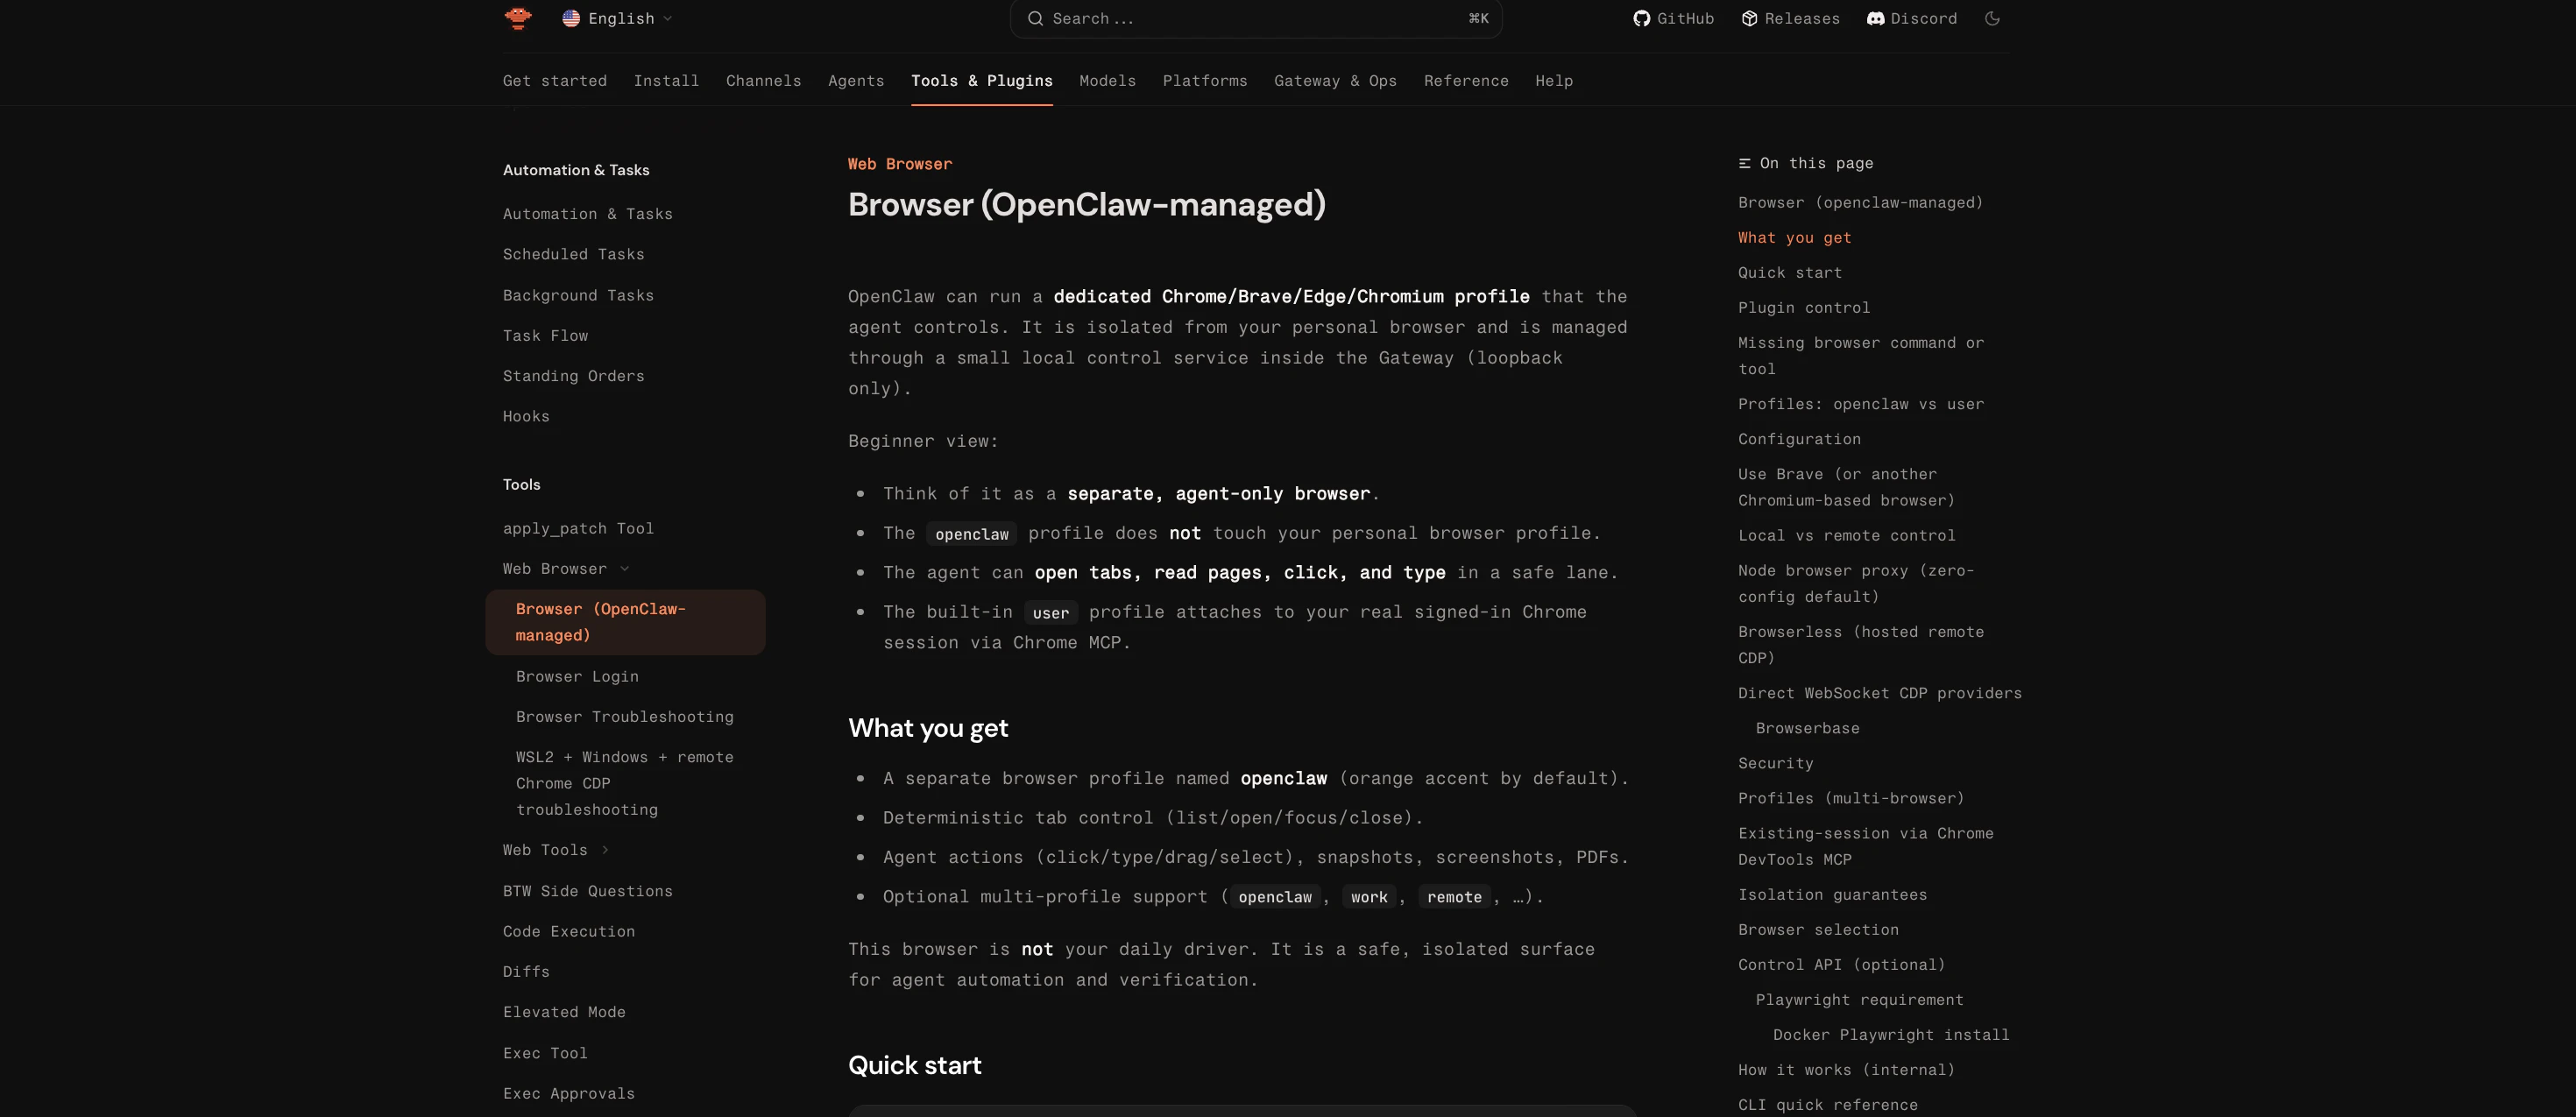This screenshot has height=1117, width=2576.
Task: Switch to the Agents tab
Action: 856,81
